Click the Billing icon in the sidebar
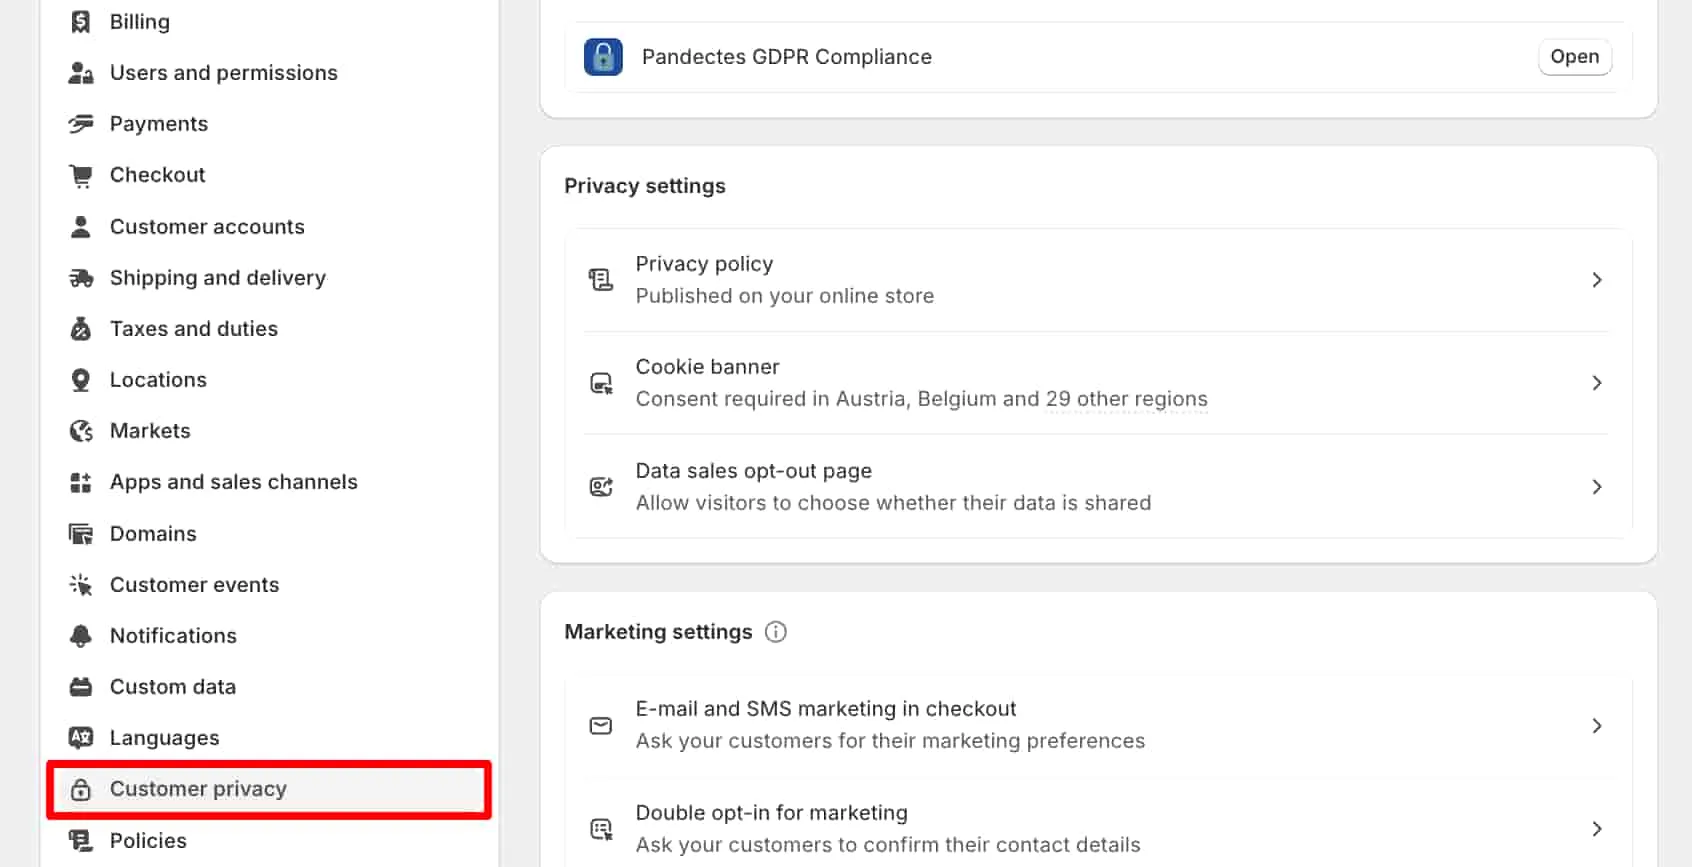This screenshot has height=867, width=1692. [81, 22]
